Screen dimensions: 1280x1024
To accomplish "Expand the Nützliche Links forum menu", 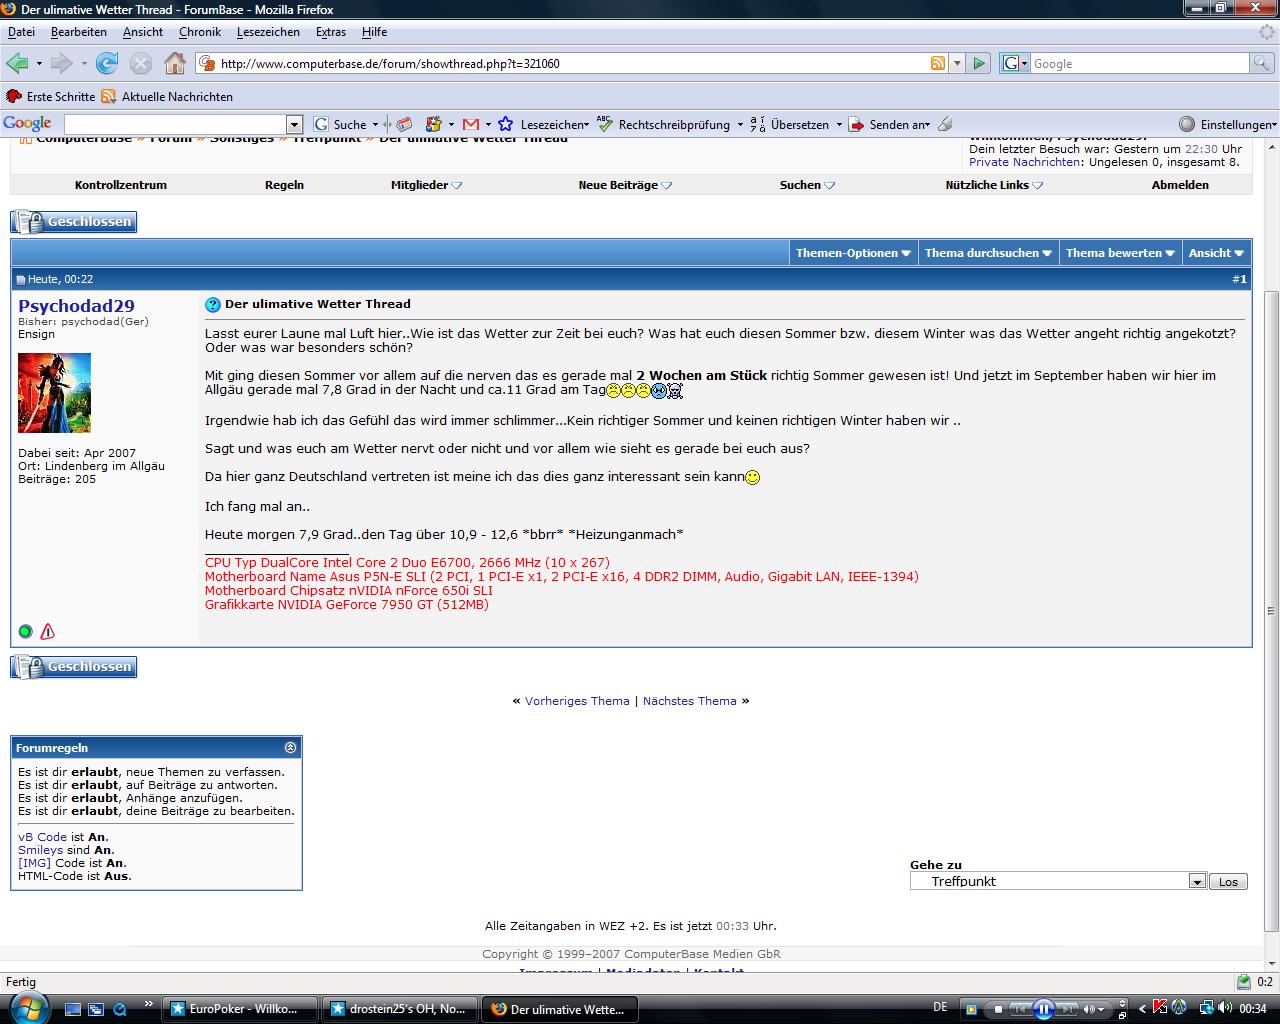I will 994,185.
